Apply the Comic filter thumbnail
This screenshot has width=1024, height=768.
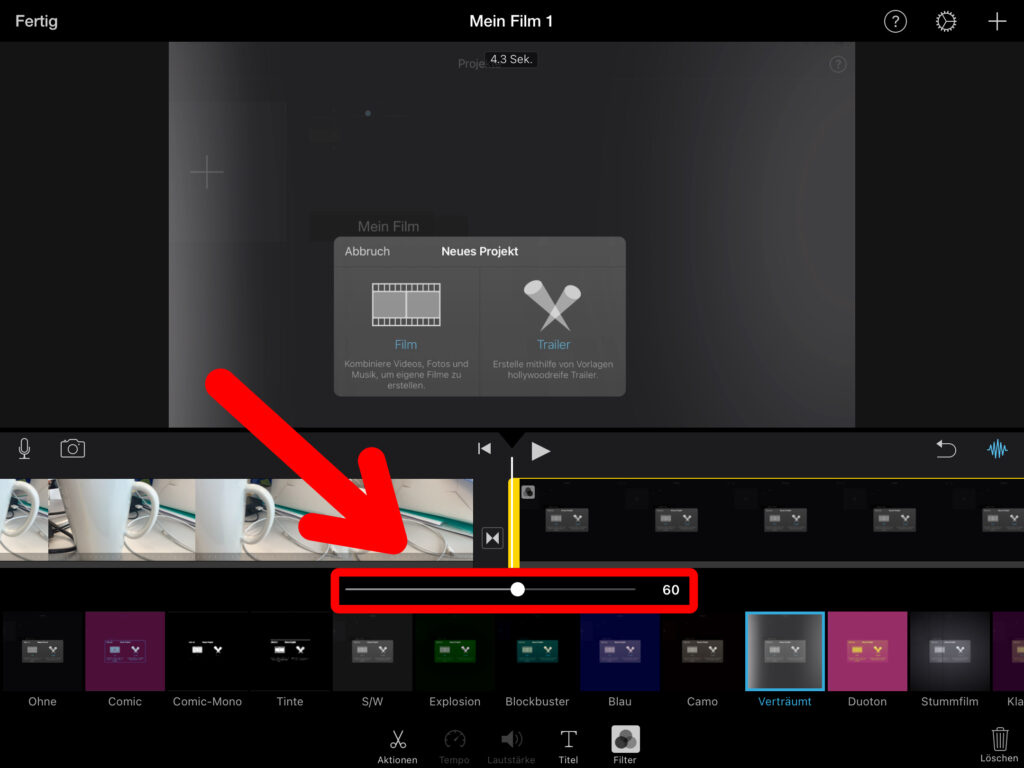coord(125,651)
